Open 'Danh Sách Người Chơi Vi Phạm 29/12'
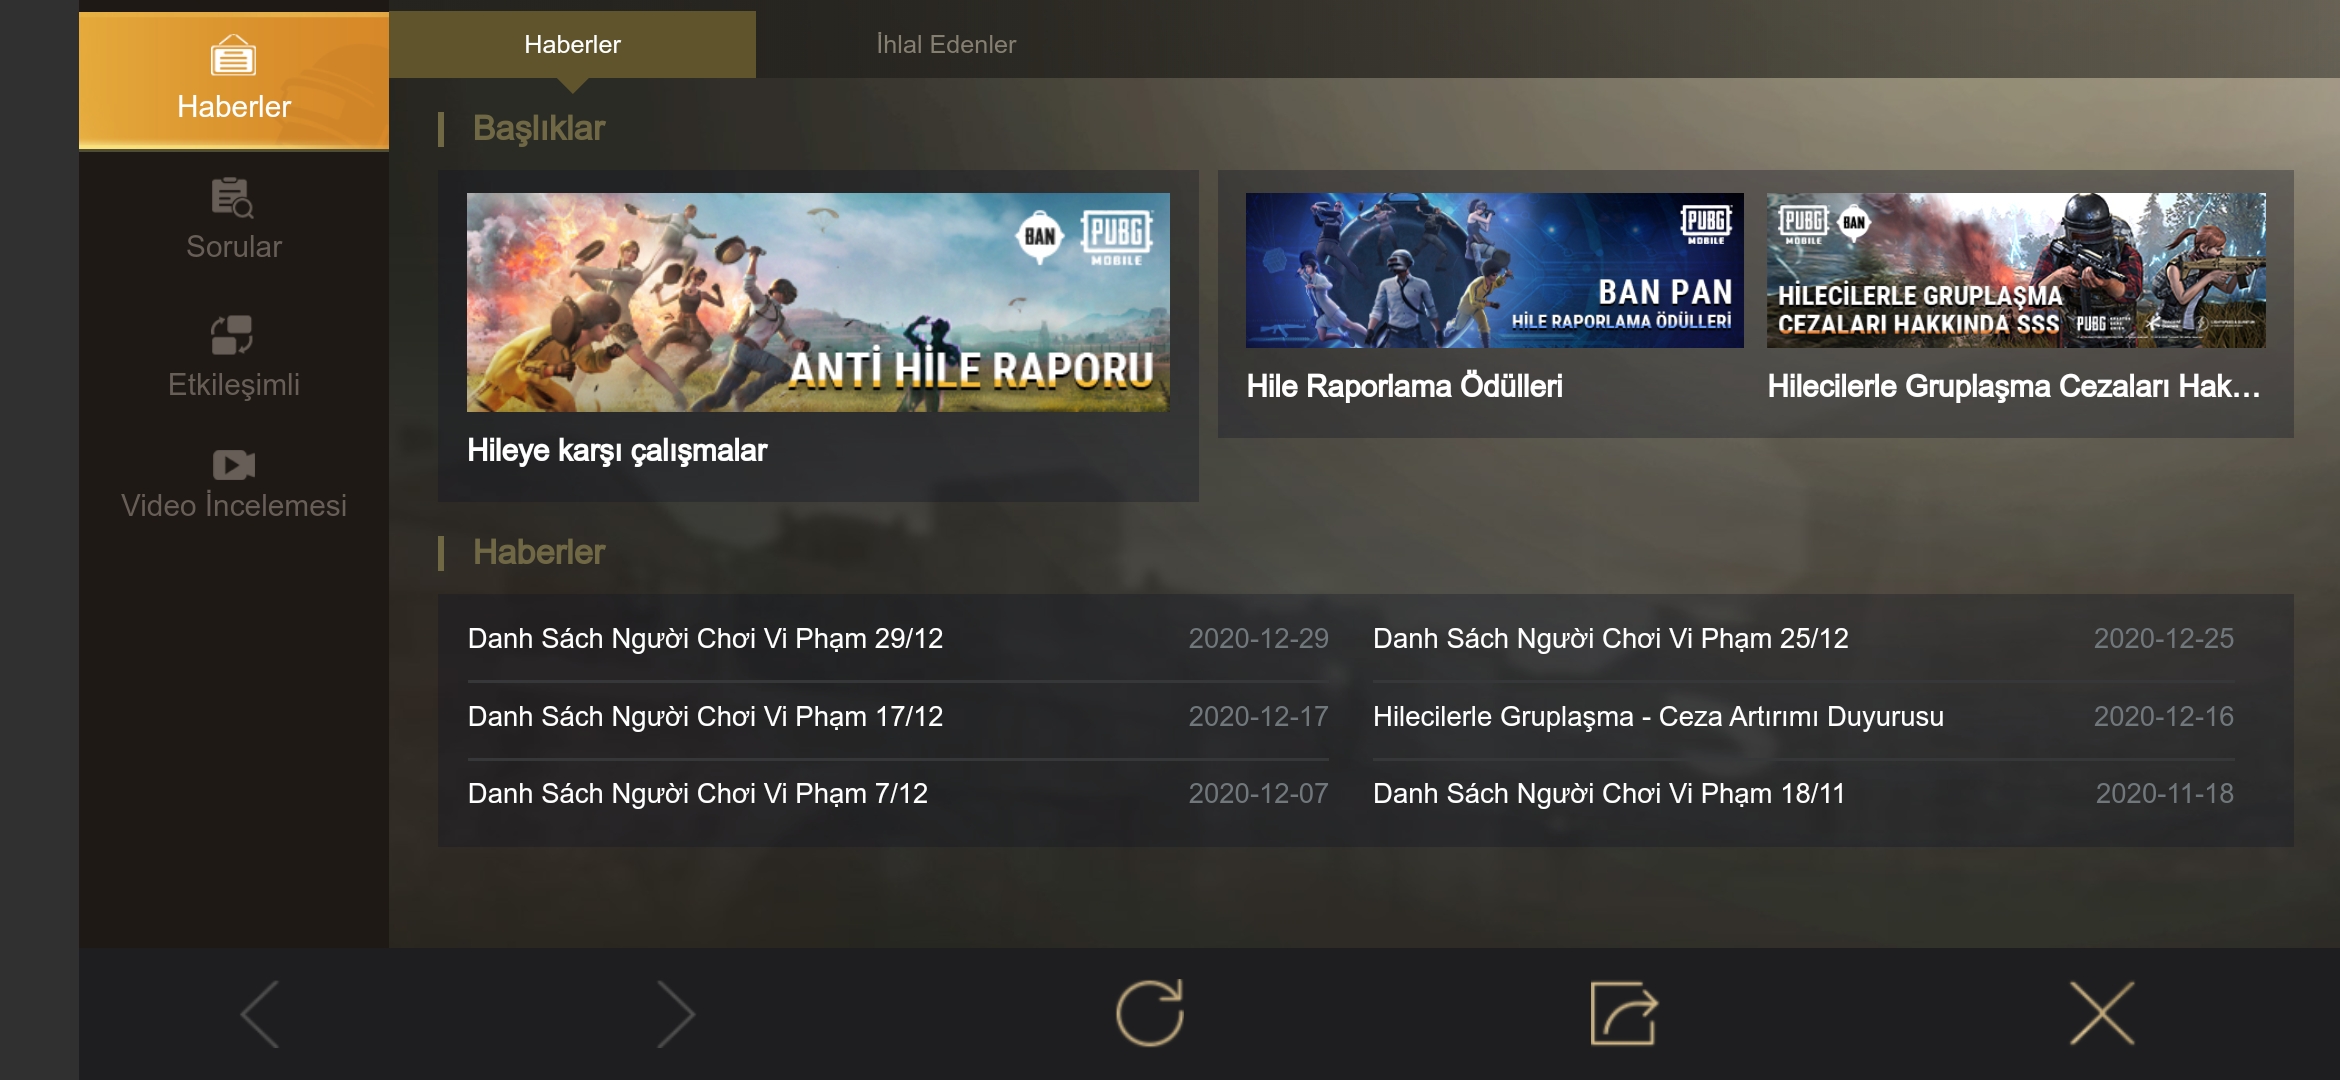The image size is (2340, 1080). [x=705, y=638]
